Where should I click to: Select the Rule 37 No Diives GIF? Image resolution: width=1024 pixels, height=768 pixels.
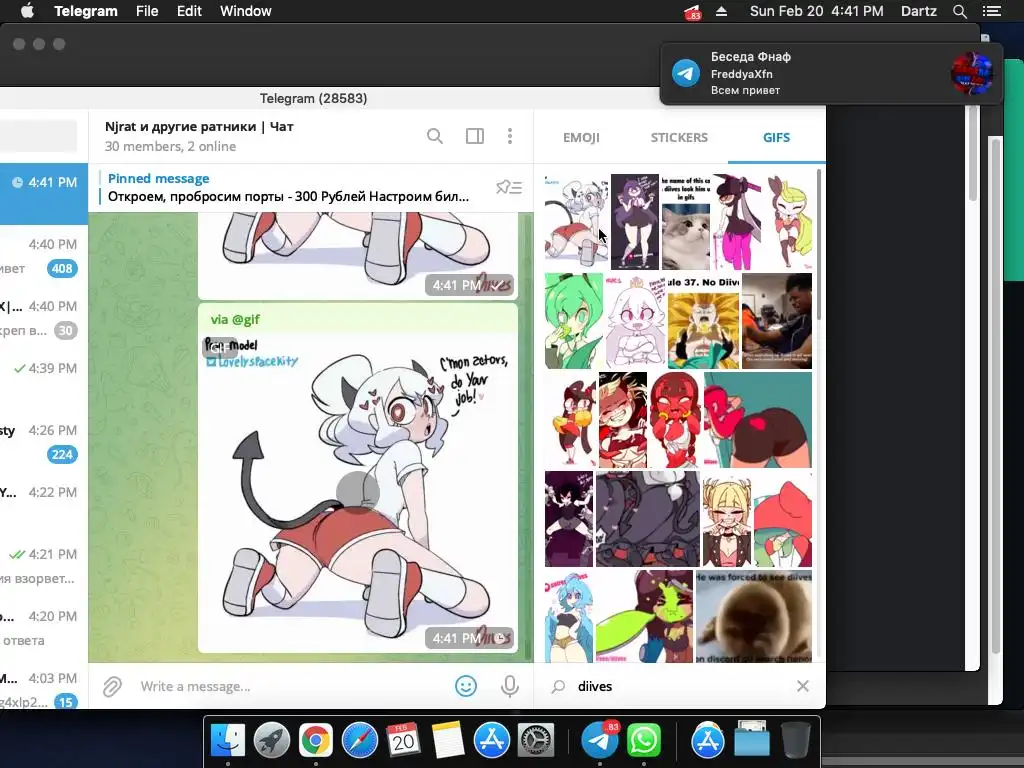point(703,321)
